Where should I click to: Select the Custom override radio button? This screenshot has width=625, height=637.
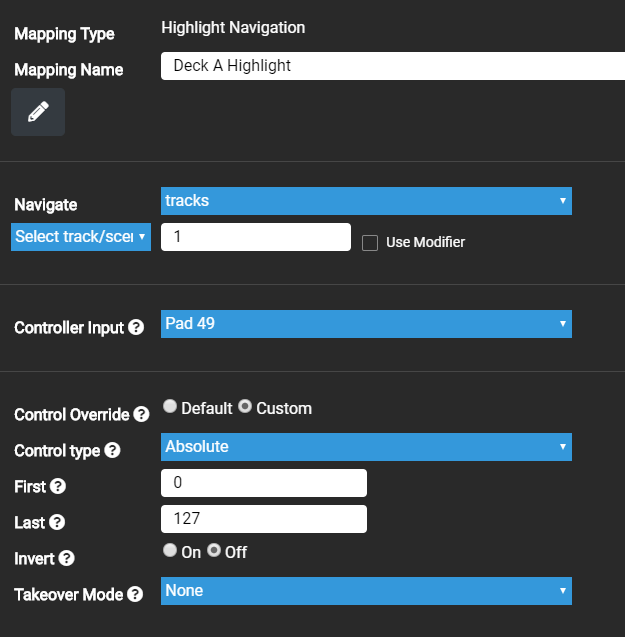coord(245,407)
